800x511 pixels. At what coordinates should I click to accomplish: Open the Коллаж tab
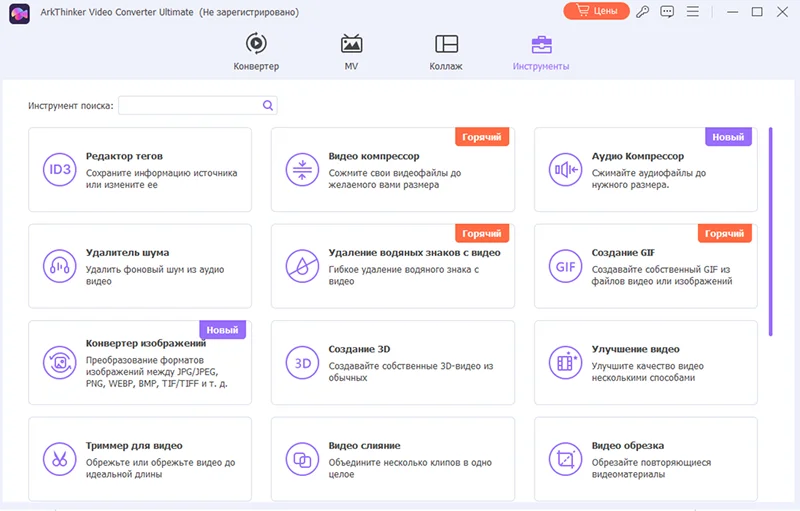tap(446, 52)
